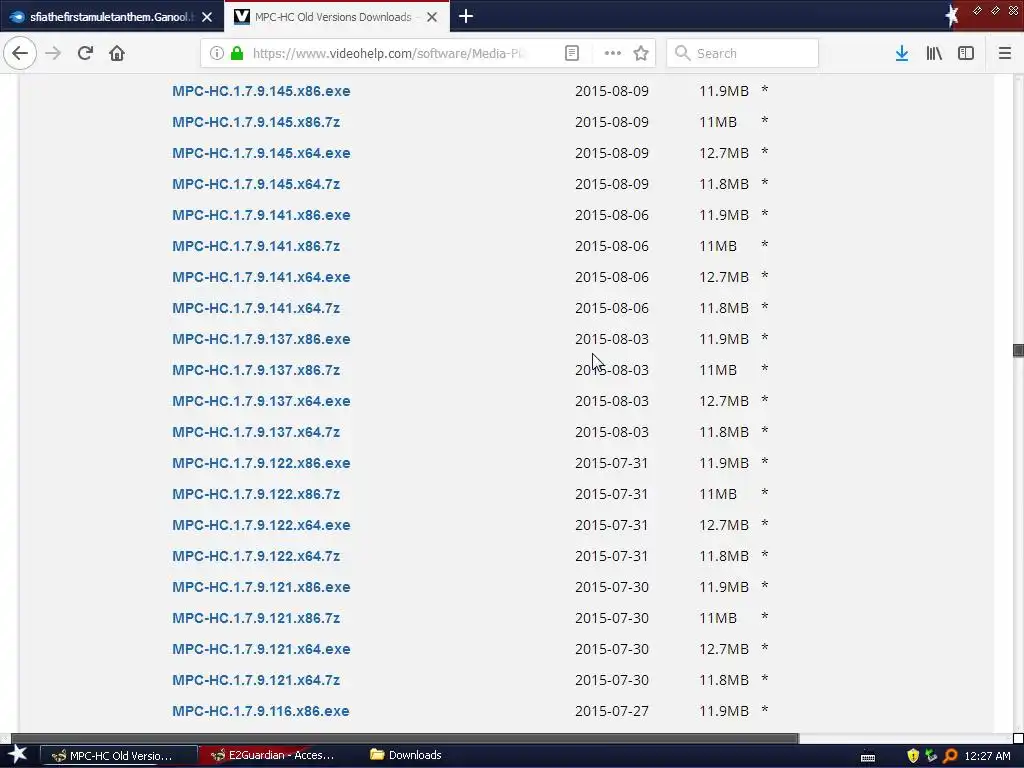This screenshot has width=1024, height=768.
Task: Show site information icon in address bar
Action: point(217,53)
